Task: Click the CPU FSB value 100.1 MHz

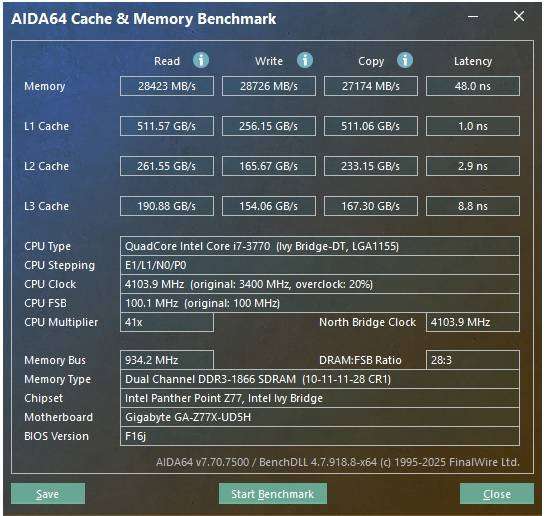Action: click(320, 303)
